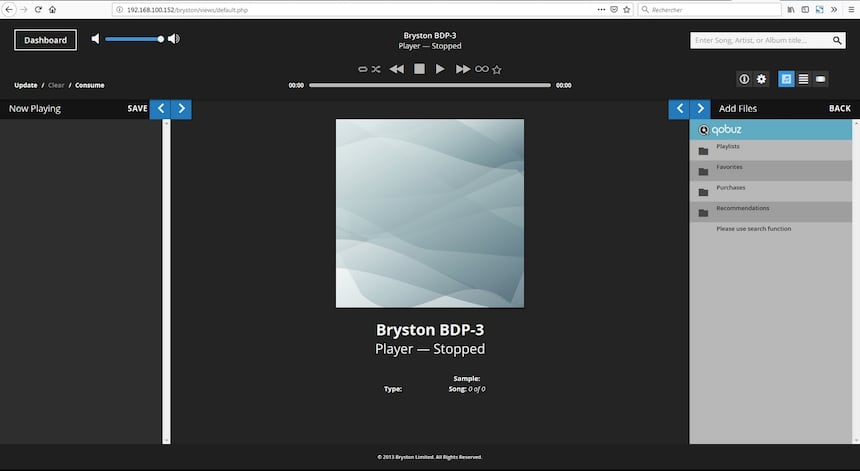Image resolution: width=860 pixels, height=471 pixels.
Task: Click the browser back arrow
Action: [9, 9]
